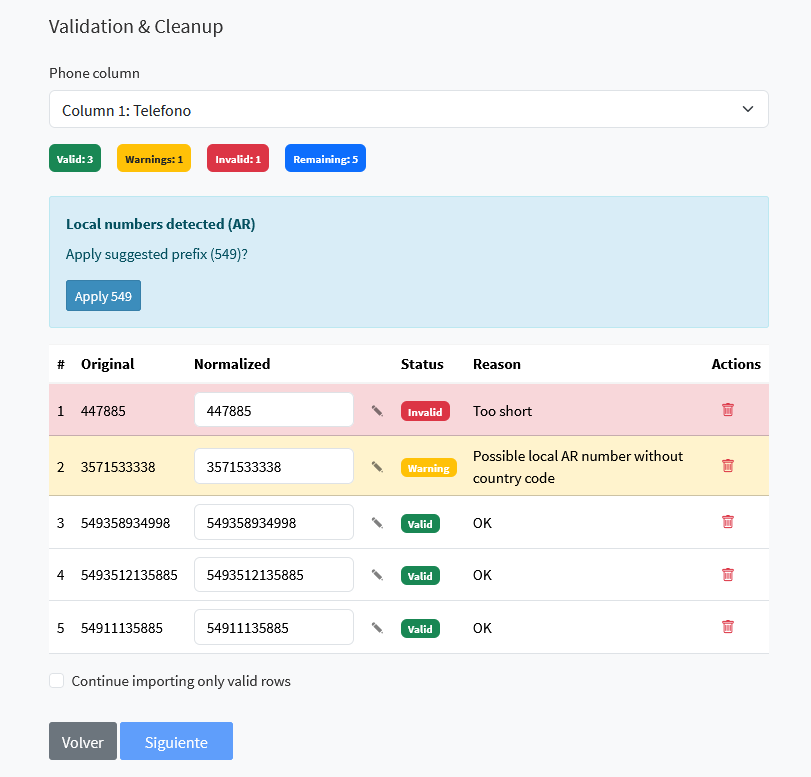Viewport: 811px width, 777px height.
Task: Apply the 549 prefix
Action: 103,296
